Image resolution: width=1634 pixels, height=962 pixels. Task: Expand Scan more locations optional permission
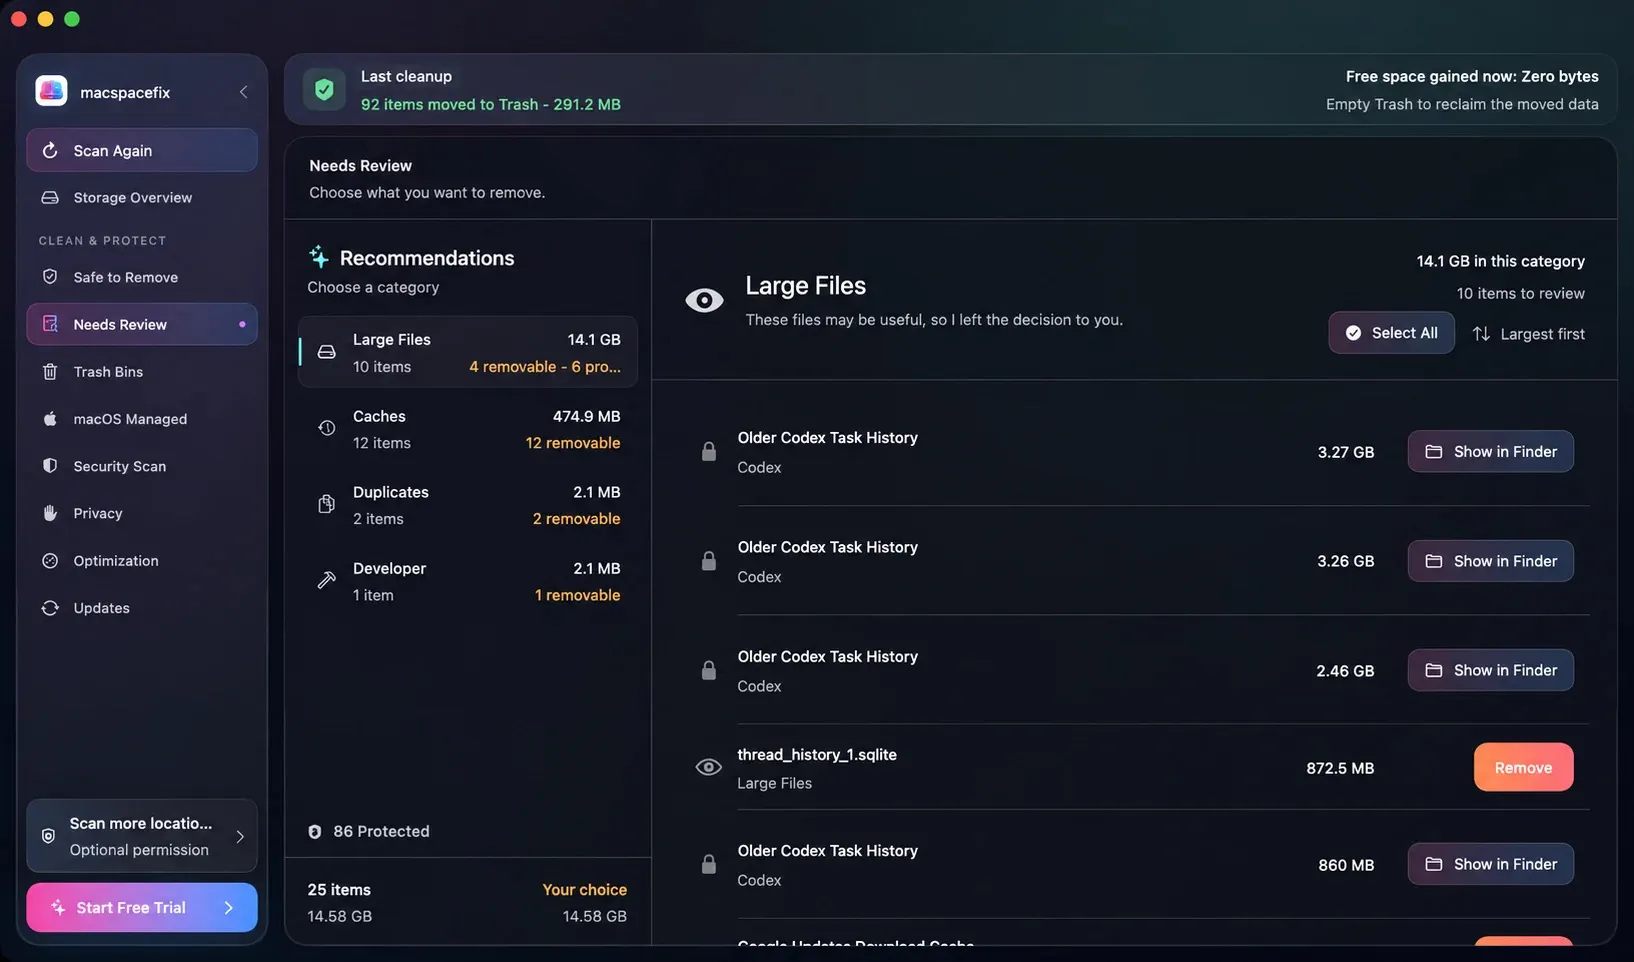click(x=142, y=836)
